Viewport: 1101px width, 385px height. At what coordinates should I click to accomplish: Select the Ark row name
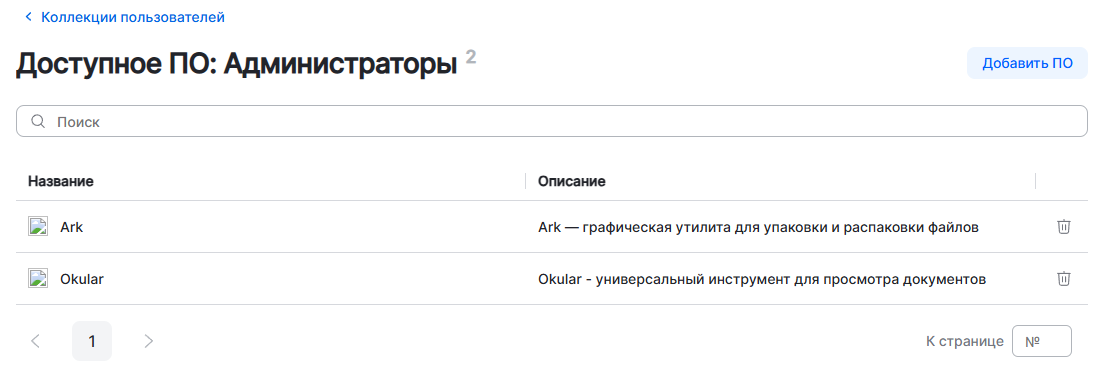72,228
